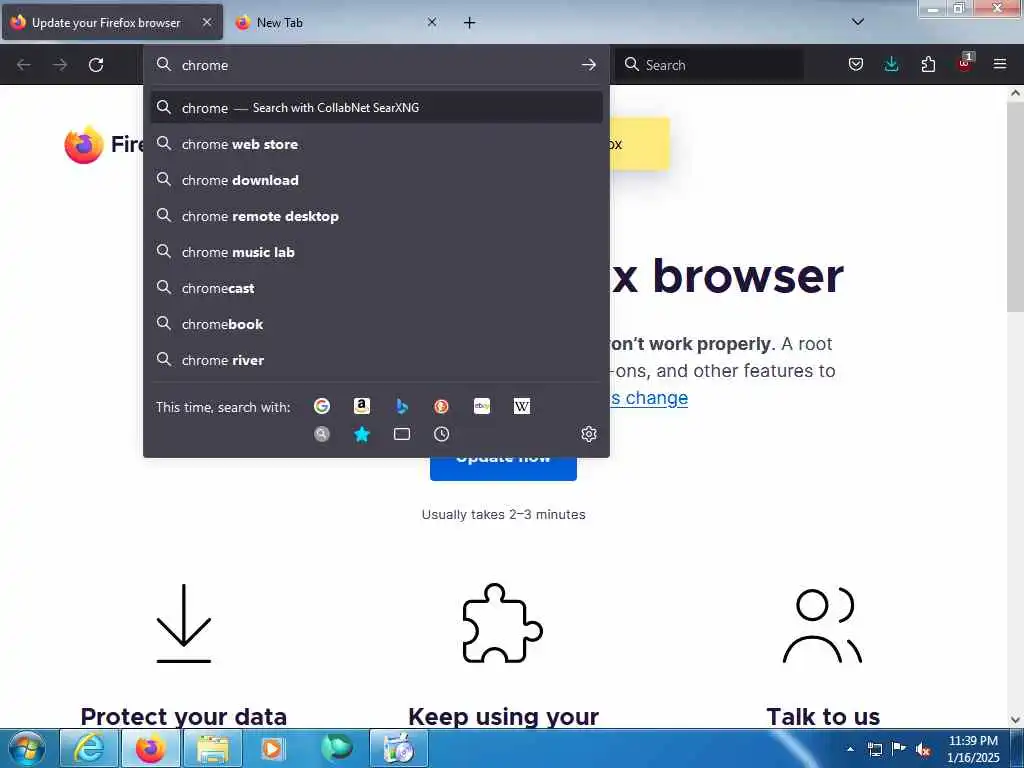Image resolution: width=1024 pixels, height=768 pixels.
Task: Select suggestion chrome Search with CollabNet SearXNG
Action: pos(377,108)
